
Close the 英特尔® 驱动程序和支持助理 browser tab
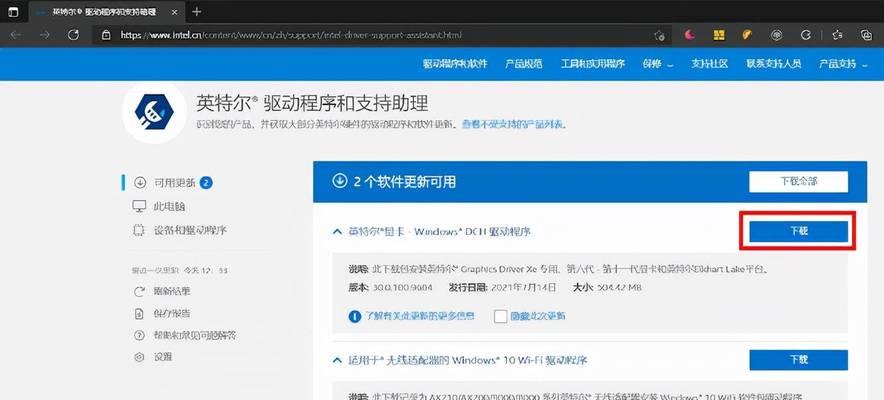coord(175,12)
